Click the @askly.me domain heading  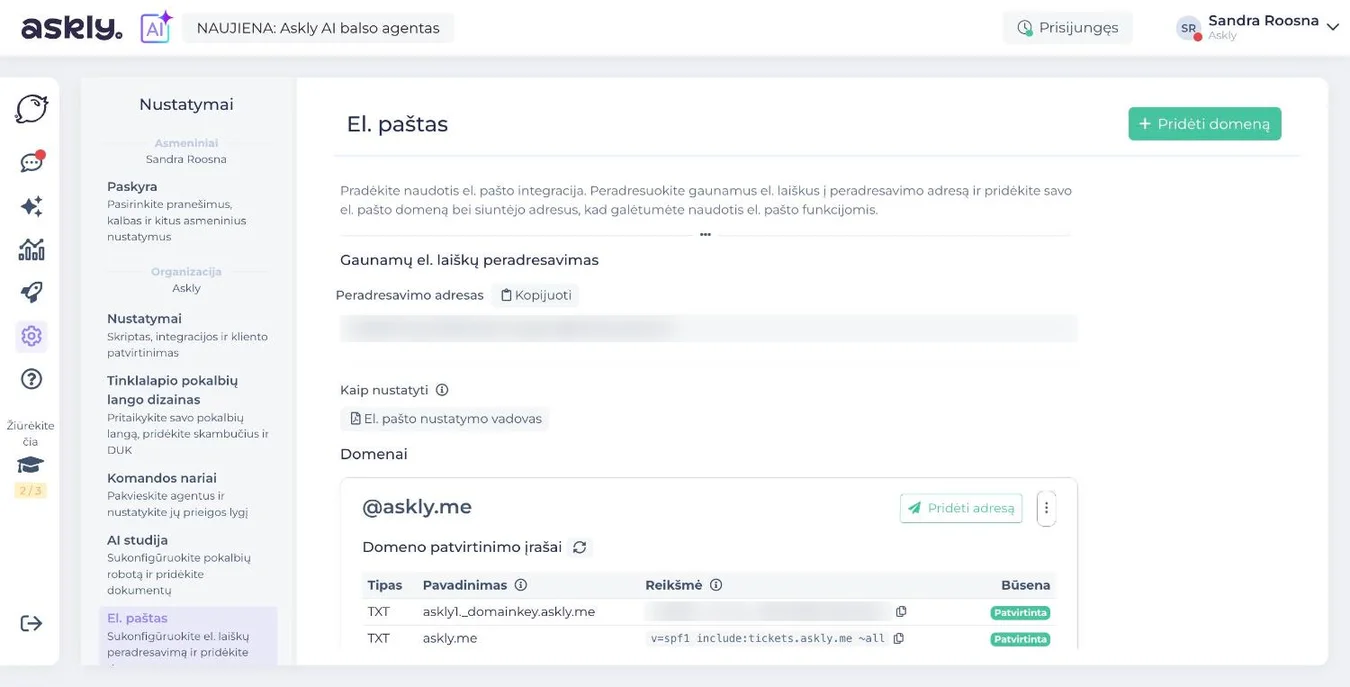417,507
